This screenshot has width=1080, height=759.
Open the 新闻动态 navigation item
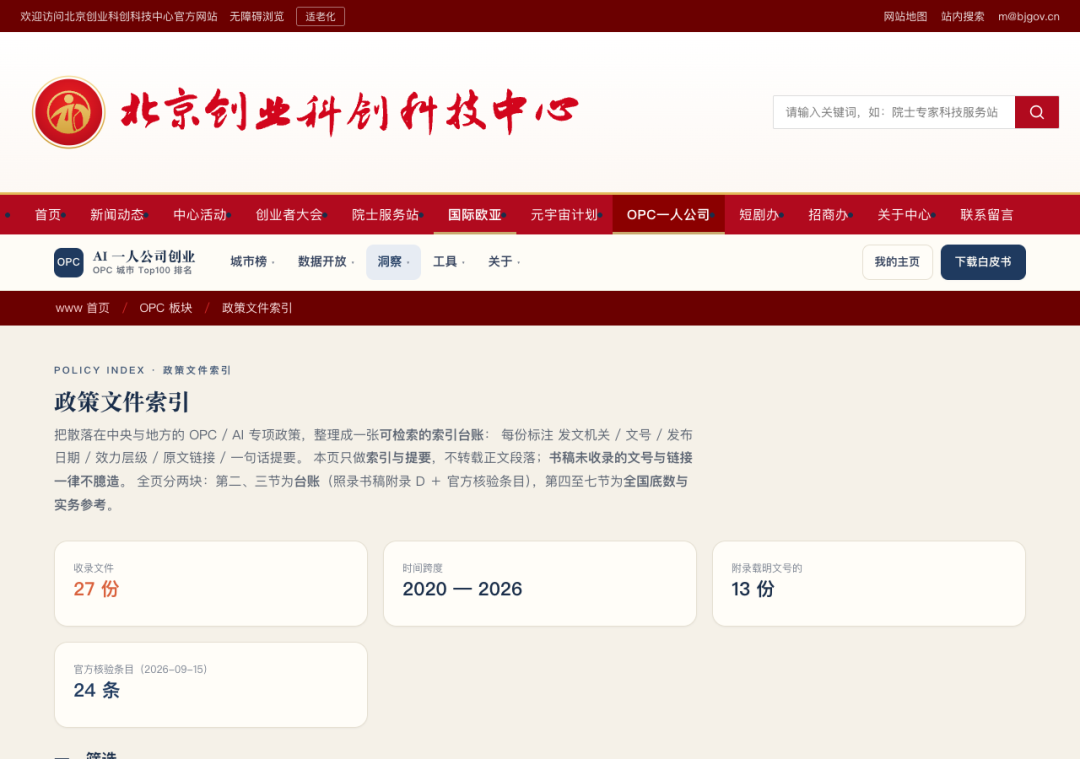pos(117,215)
